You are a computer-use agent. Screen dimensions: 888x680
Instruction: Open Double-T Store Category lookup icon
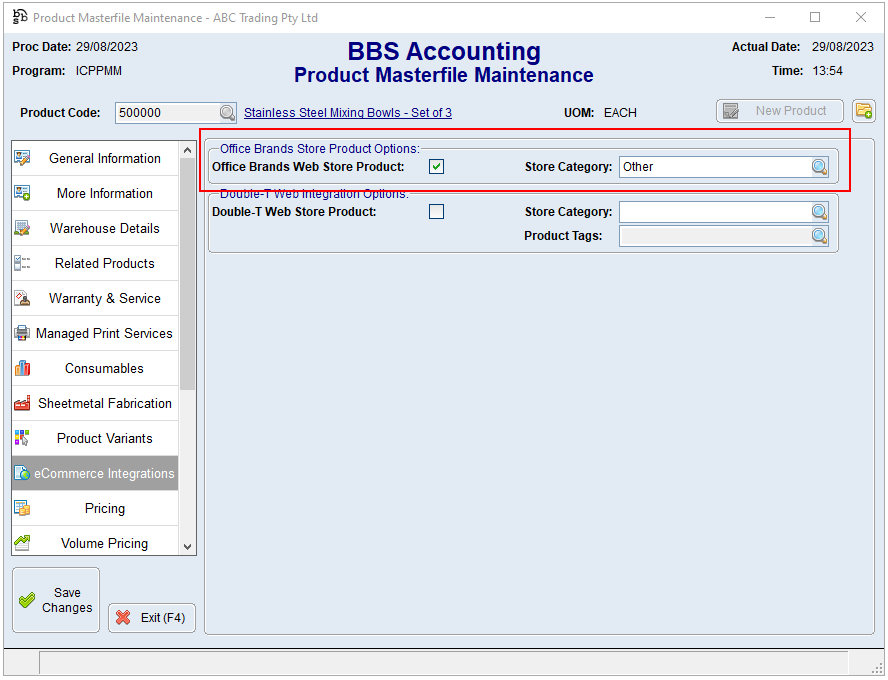click(x=819, y=212)
